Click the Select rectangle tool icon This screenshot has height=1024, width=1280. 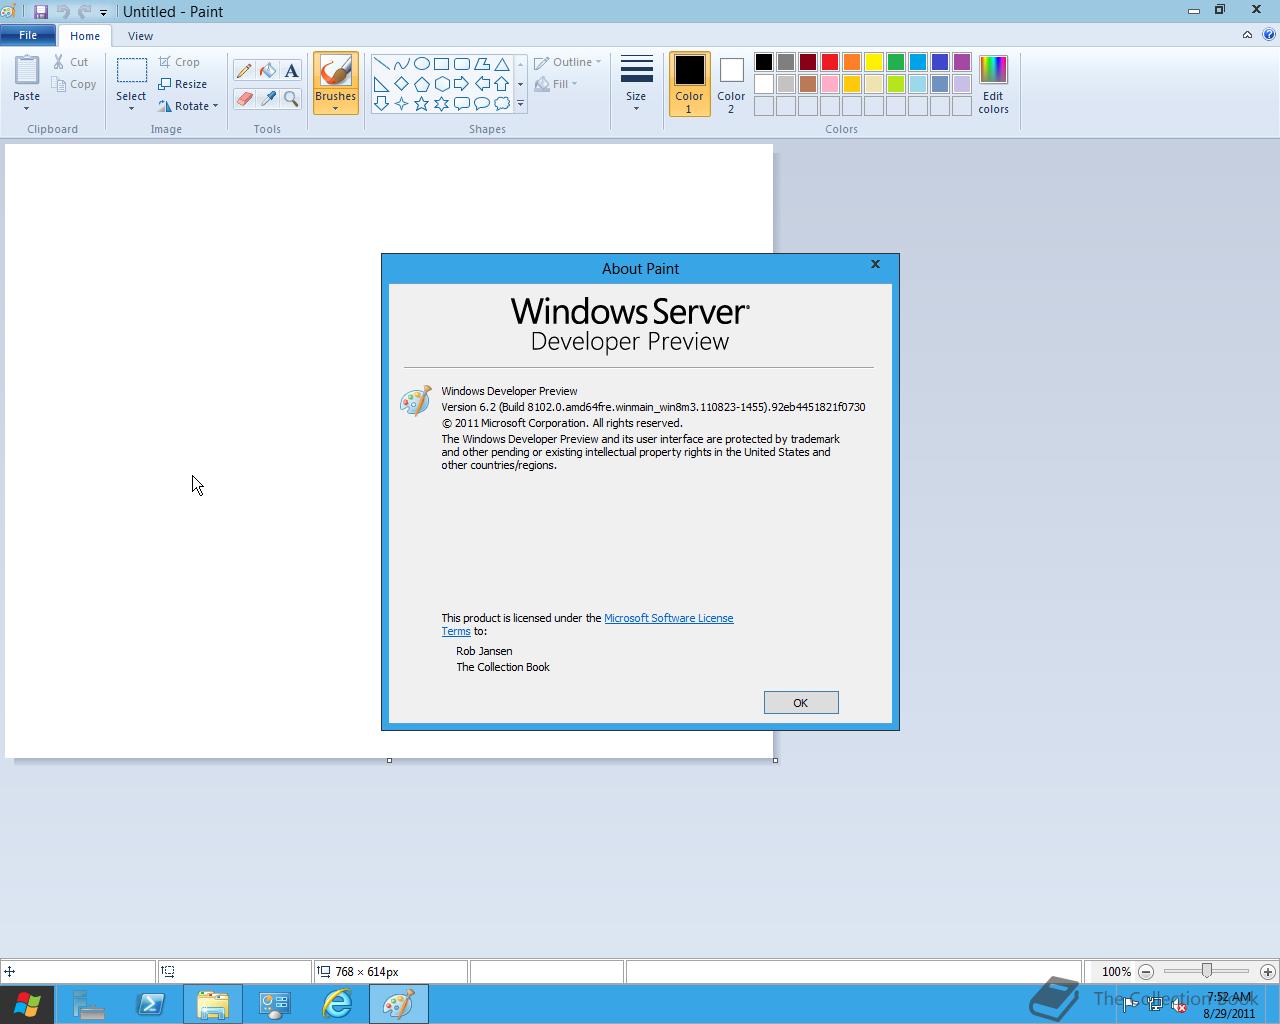pos(131,71)
